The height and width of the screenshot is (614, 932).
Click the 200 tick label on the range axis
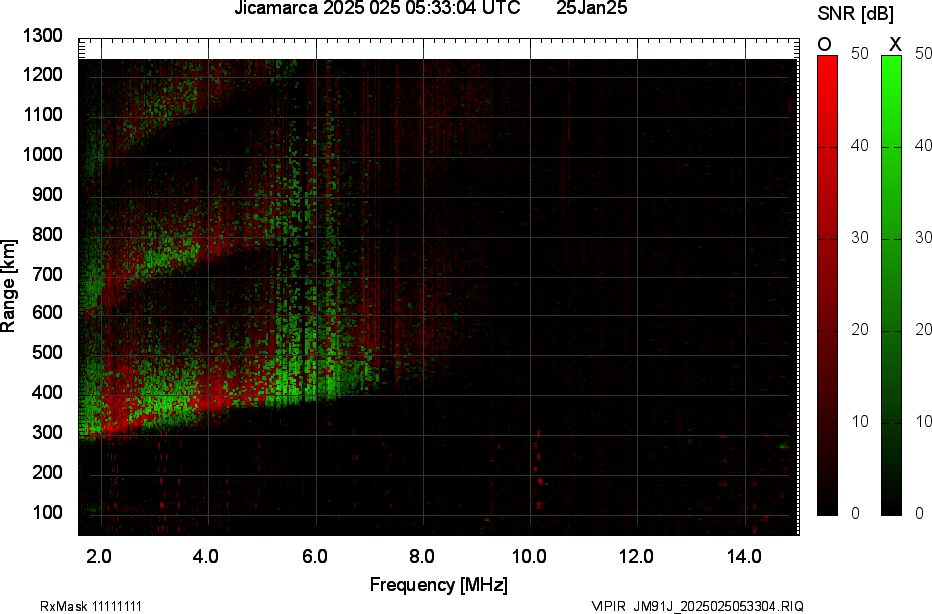(x=47, y=472)
